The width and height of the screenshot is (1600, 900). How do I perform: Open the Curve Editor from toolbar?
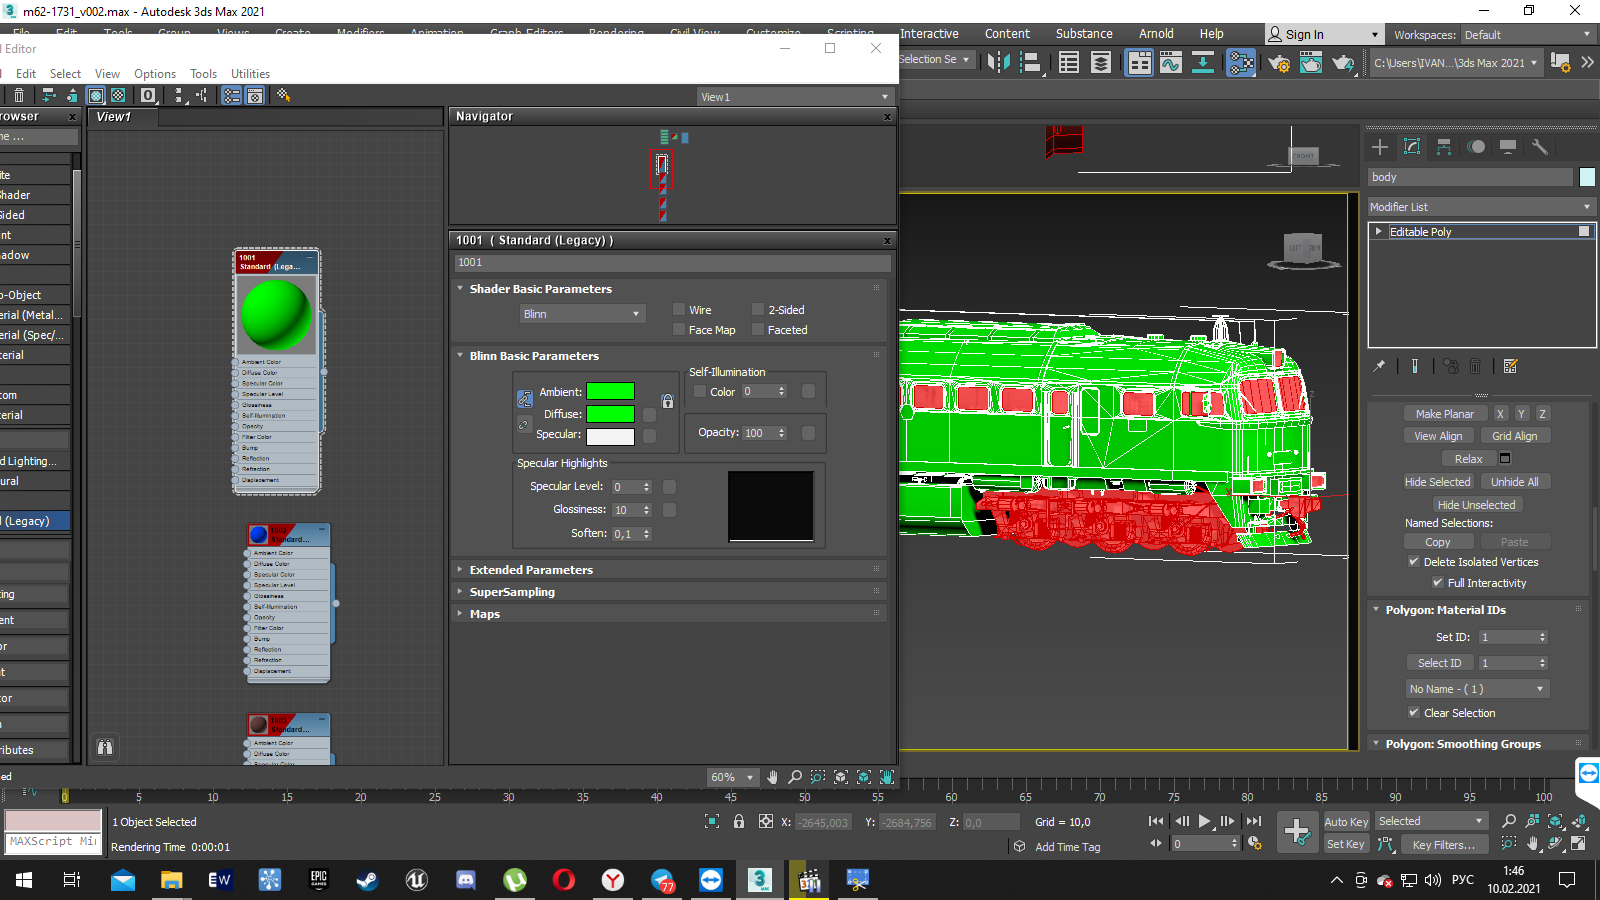(x=1170, y=63)
